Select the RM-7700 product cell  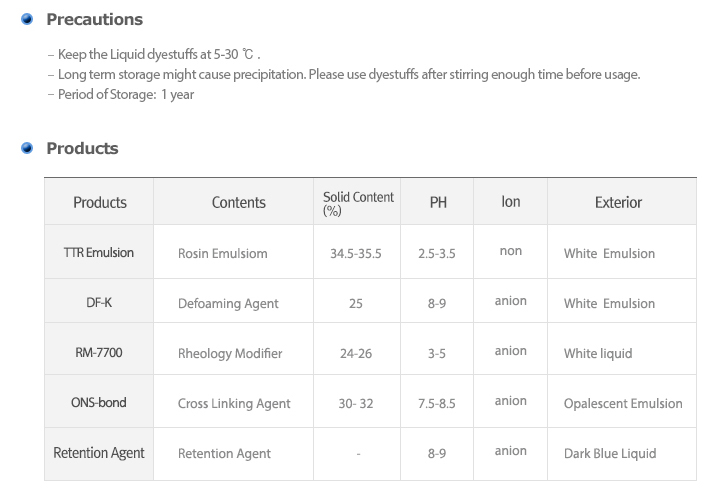click(x=99, y=349)
